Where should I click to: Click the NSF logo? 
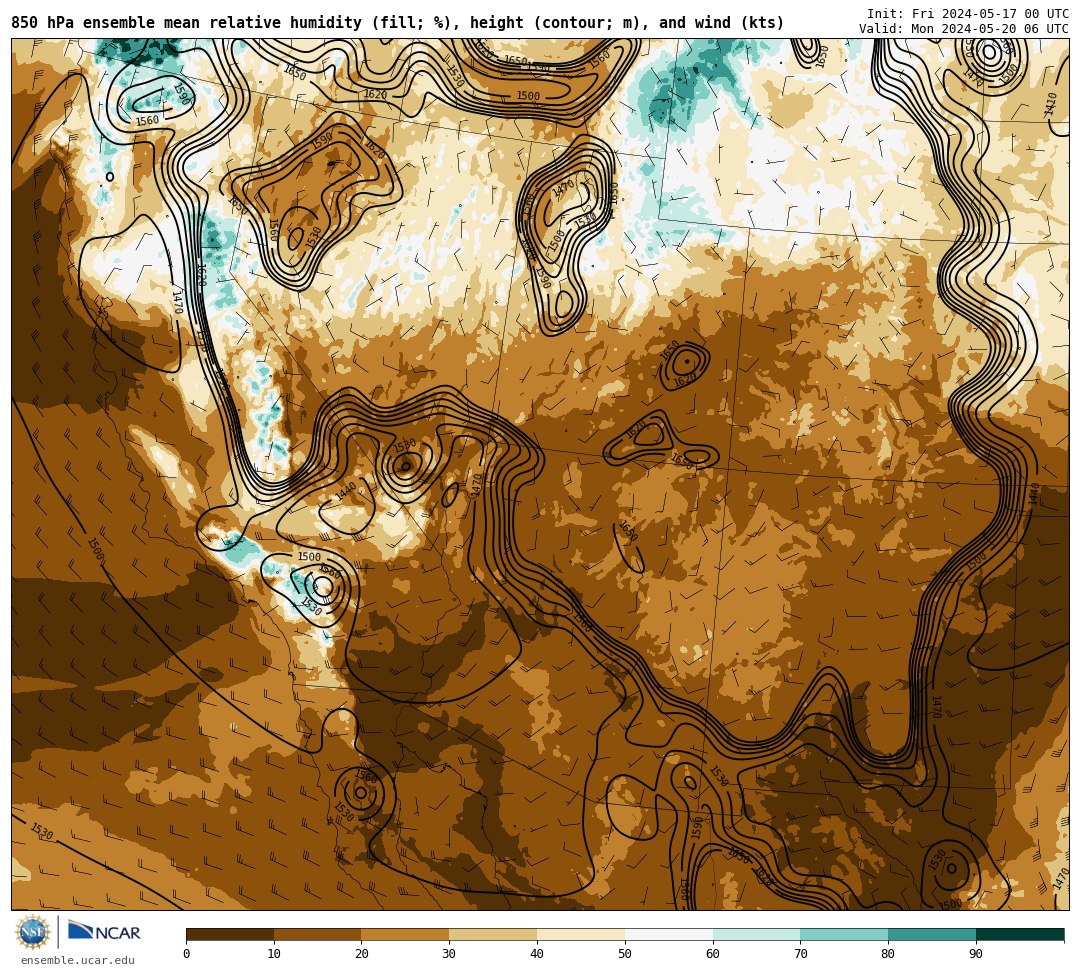tap(32, 932)
